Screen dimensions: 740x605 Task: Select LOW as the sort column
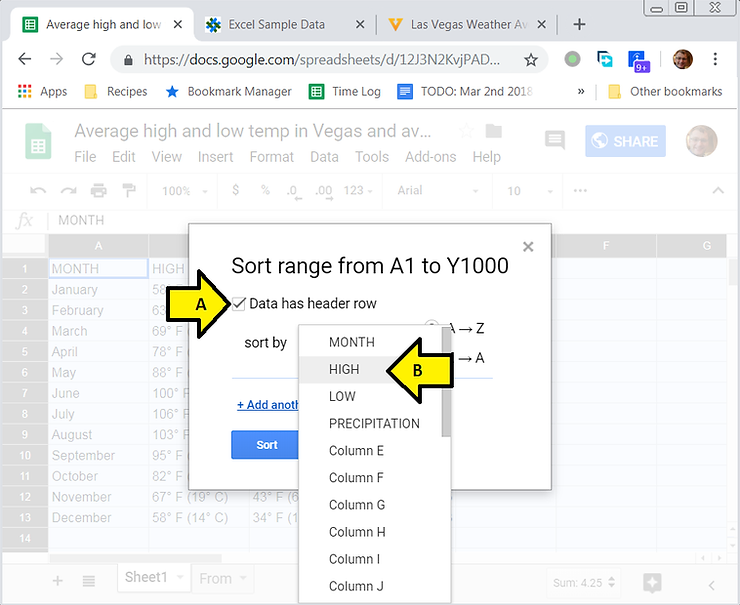point(342,396)
